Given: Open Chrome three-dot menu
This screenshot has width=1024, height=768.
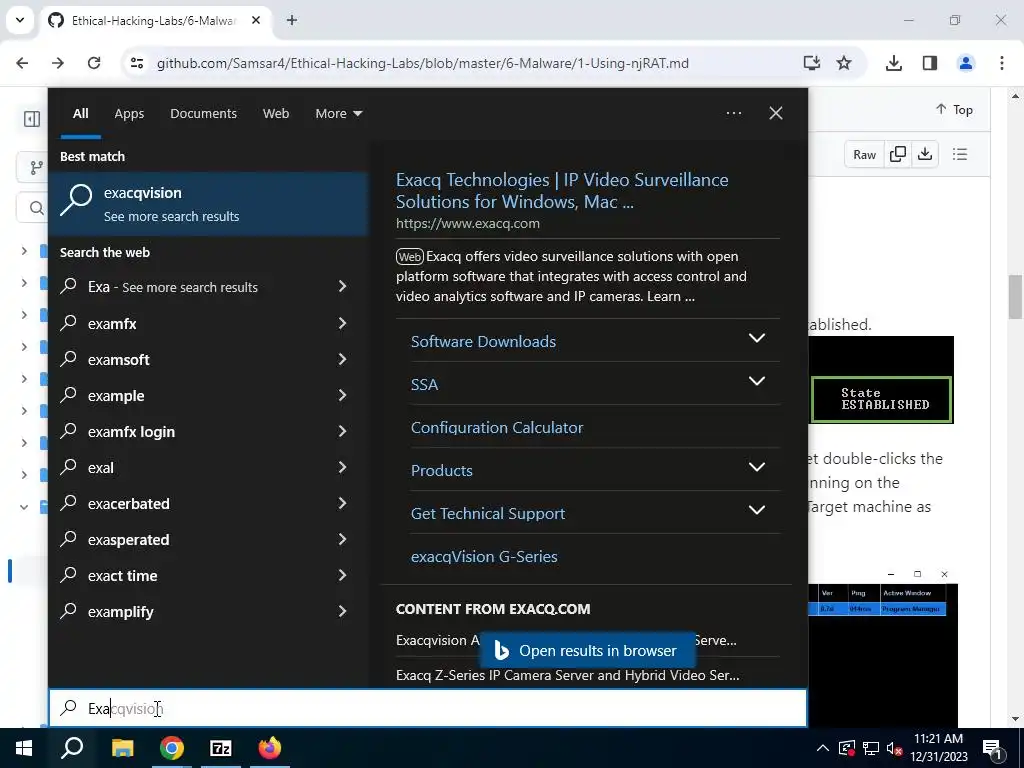Looking at the screenshot, I should [x=1001, y=63].
